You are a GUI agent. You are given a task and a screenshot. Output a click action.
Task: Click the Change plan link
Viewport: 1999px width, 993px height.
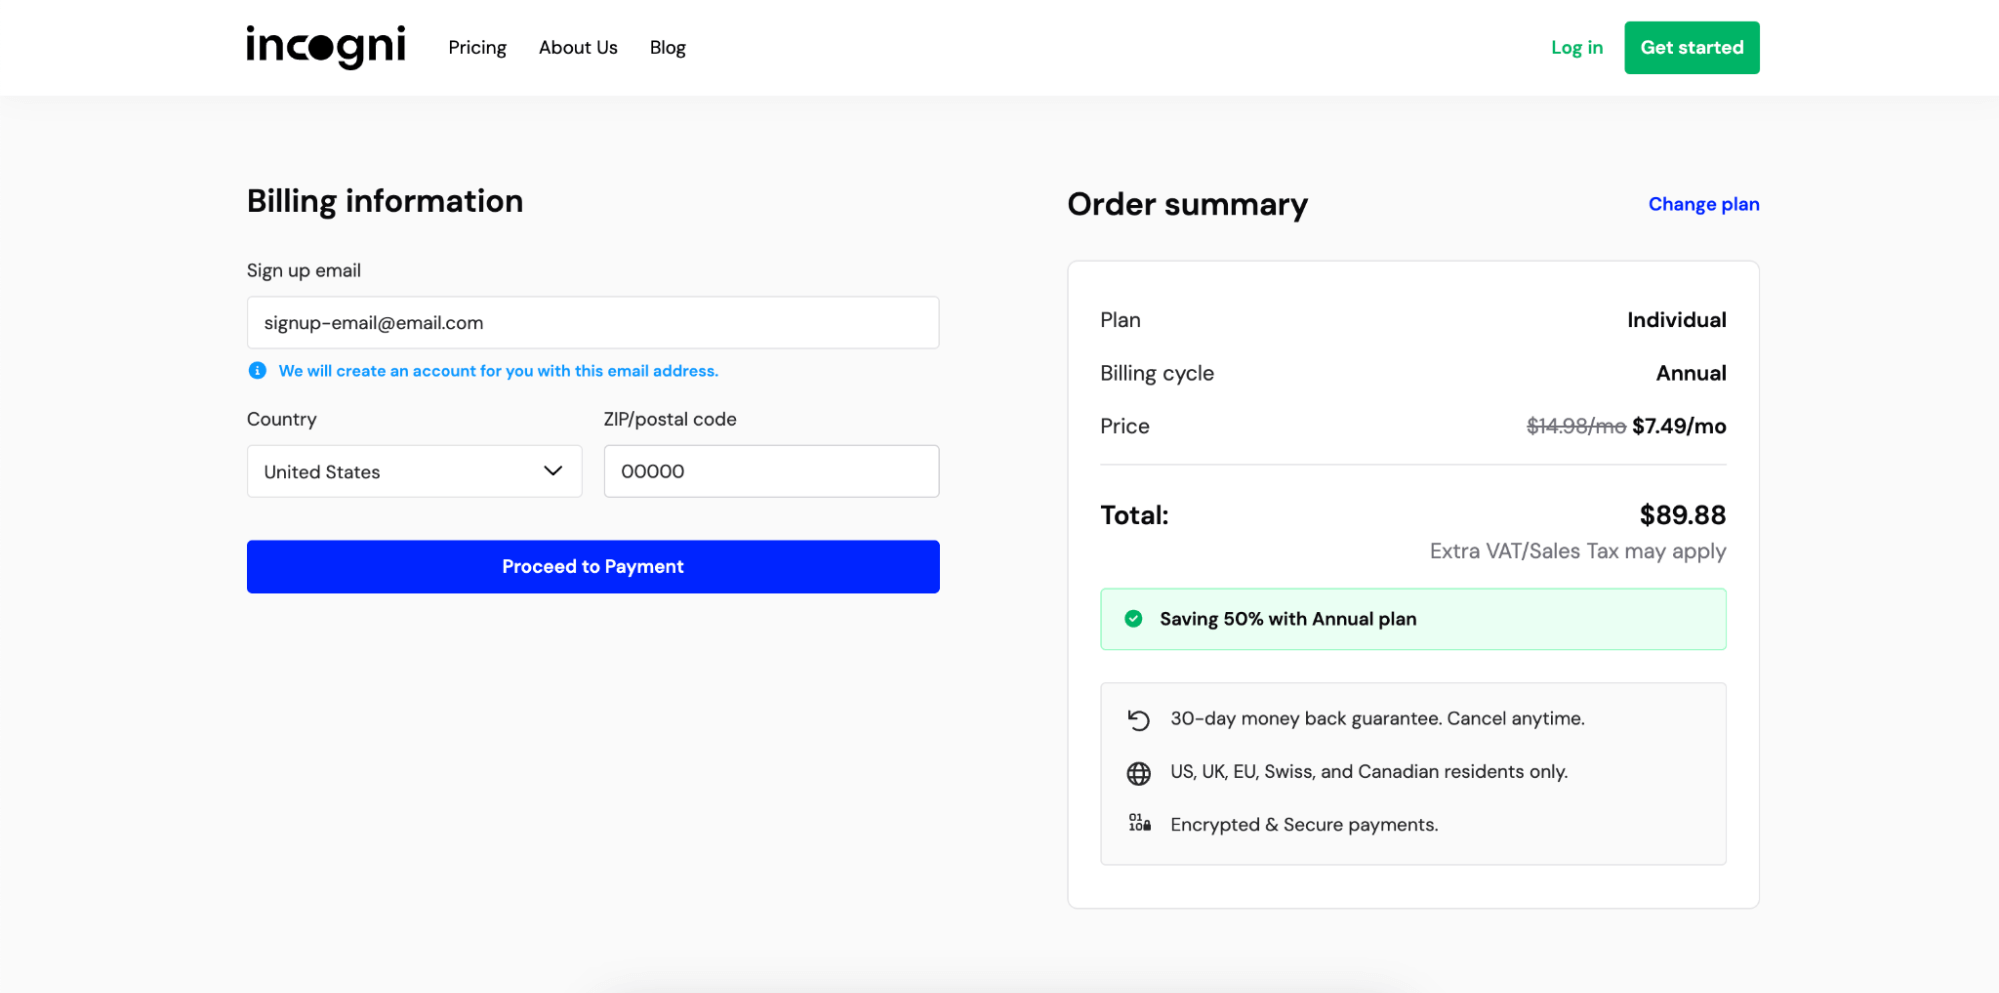click(1703, 204)
